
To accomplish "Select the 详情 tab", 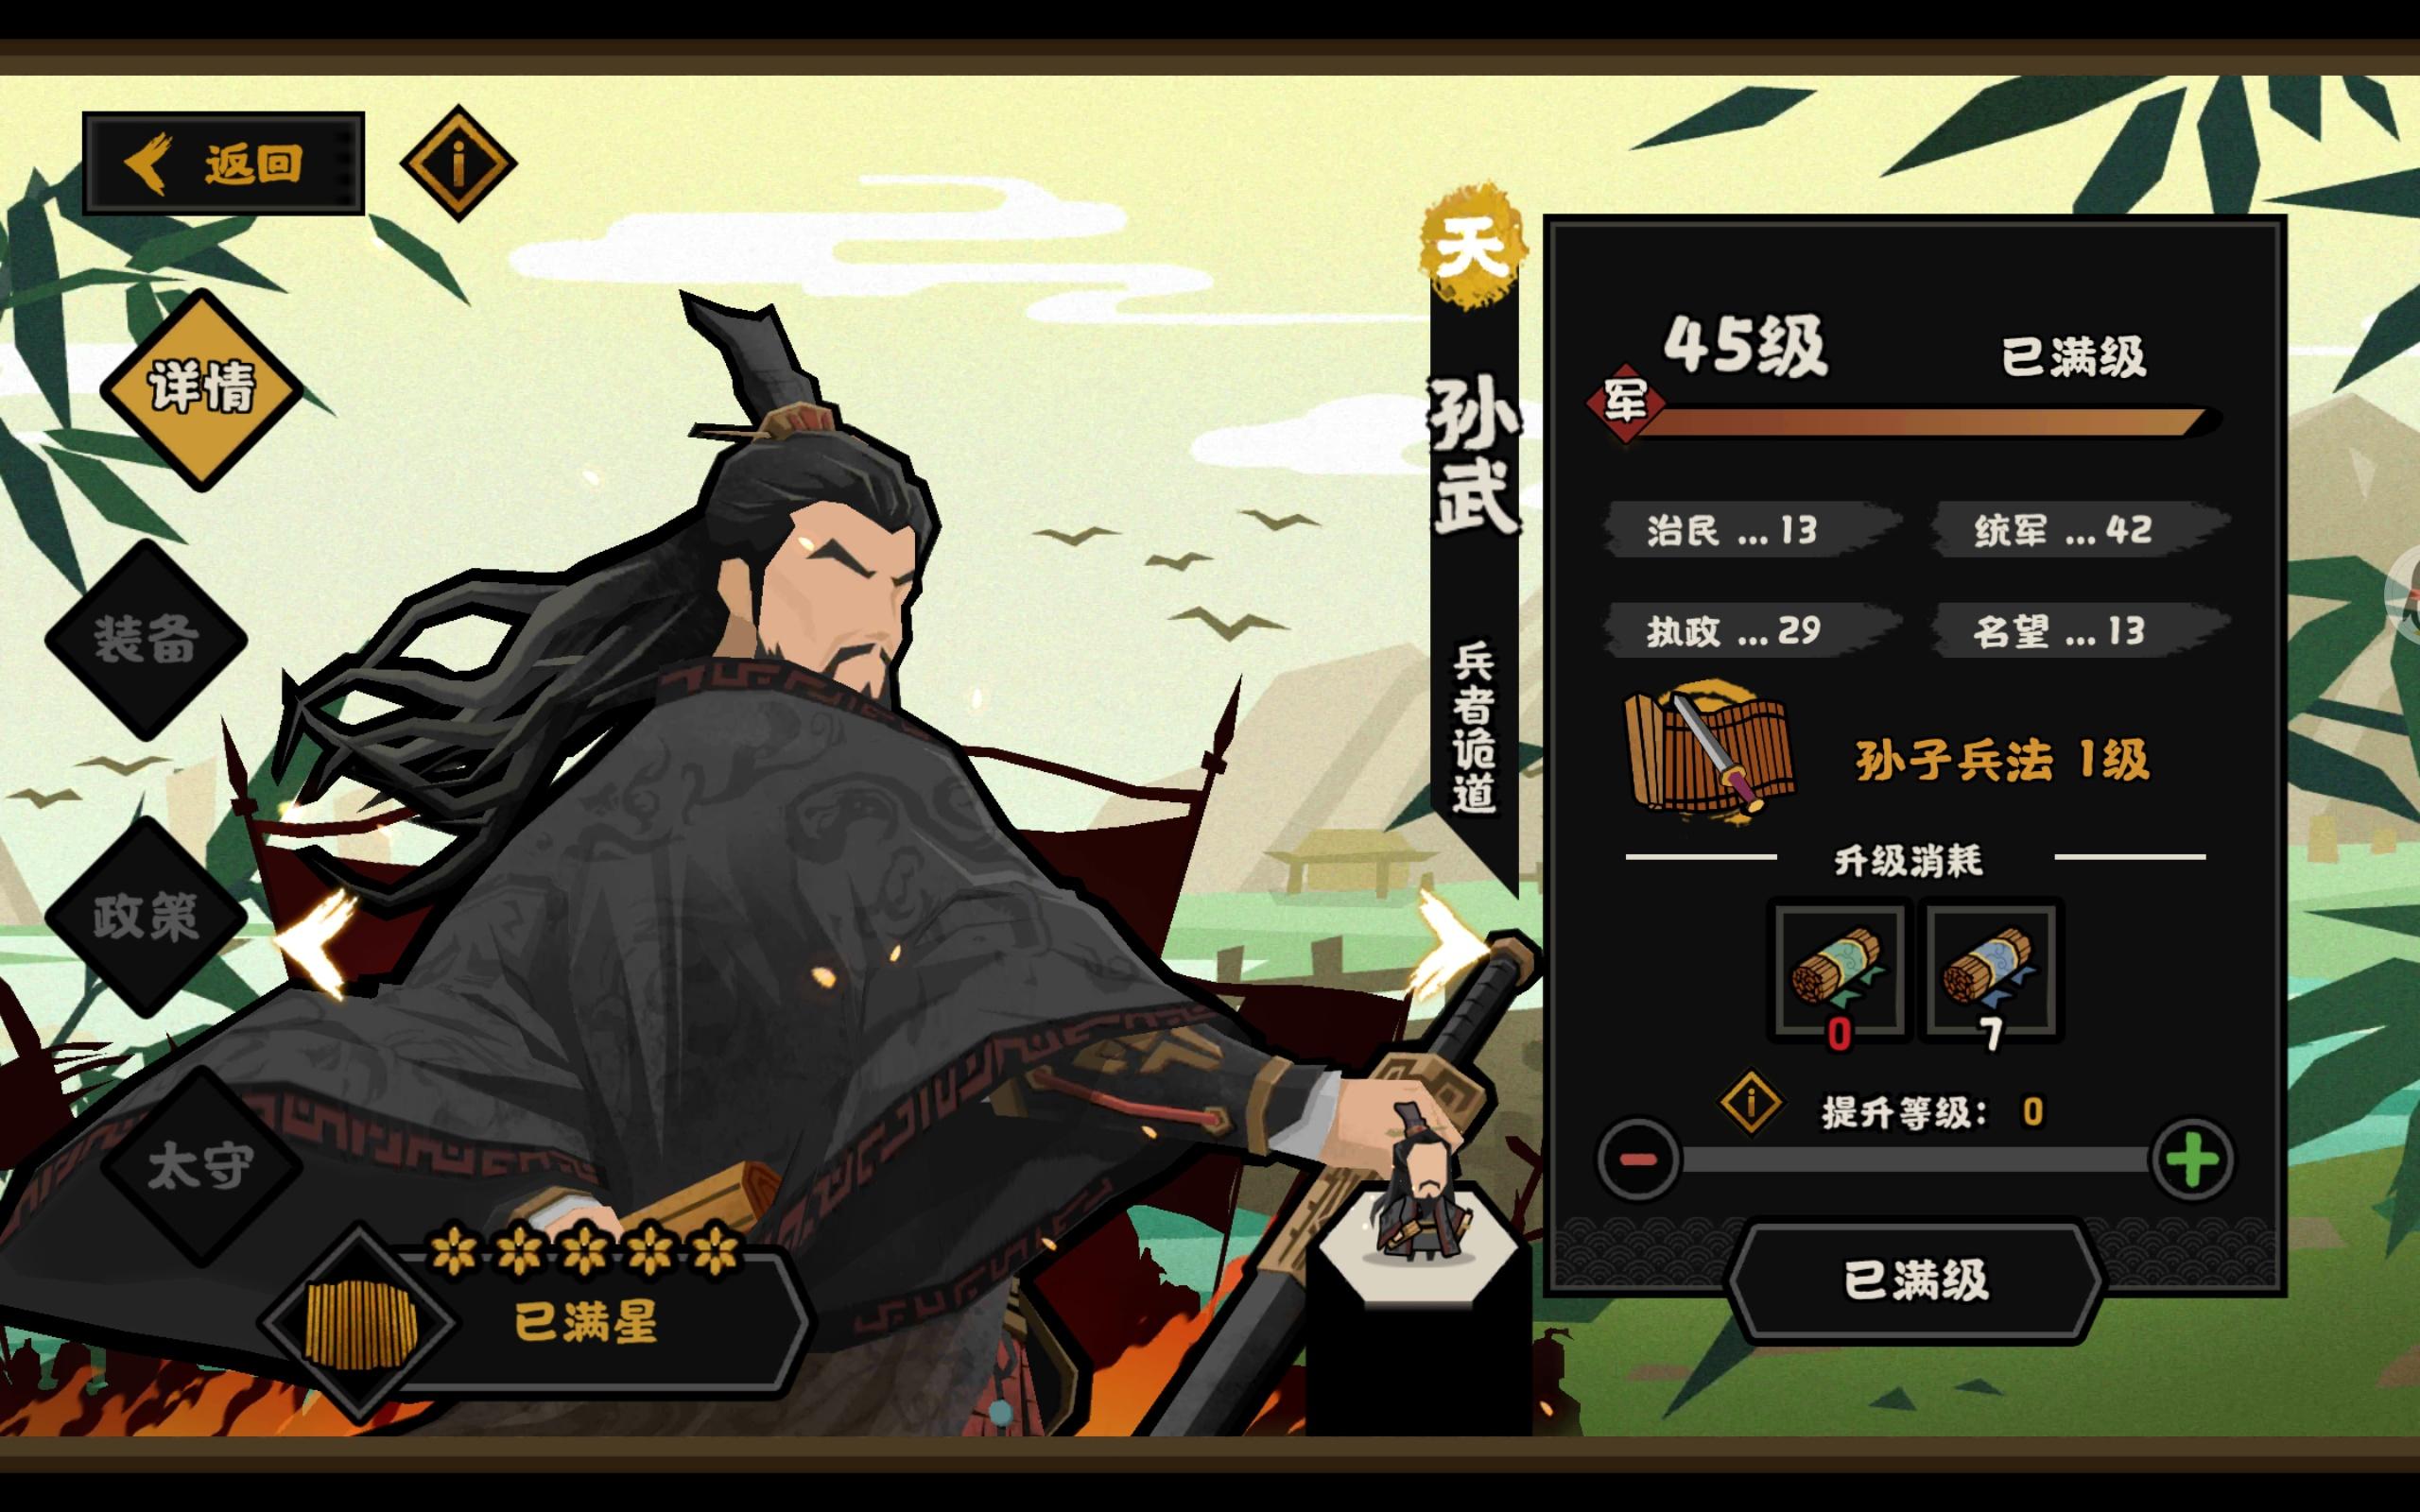I will pos(202,389).
